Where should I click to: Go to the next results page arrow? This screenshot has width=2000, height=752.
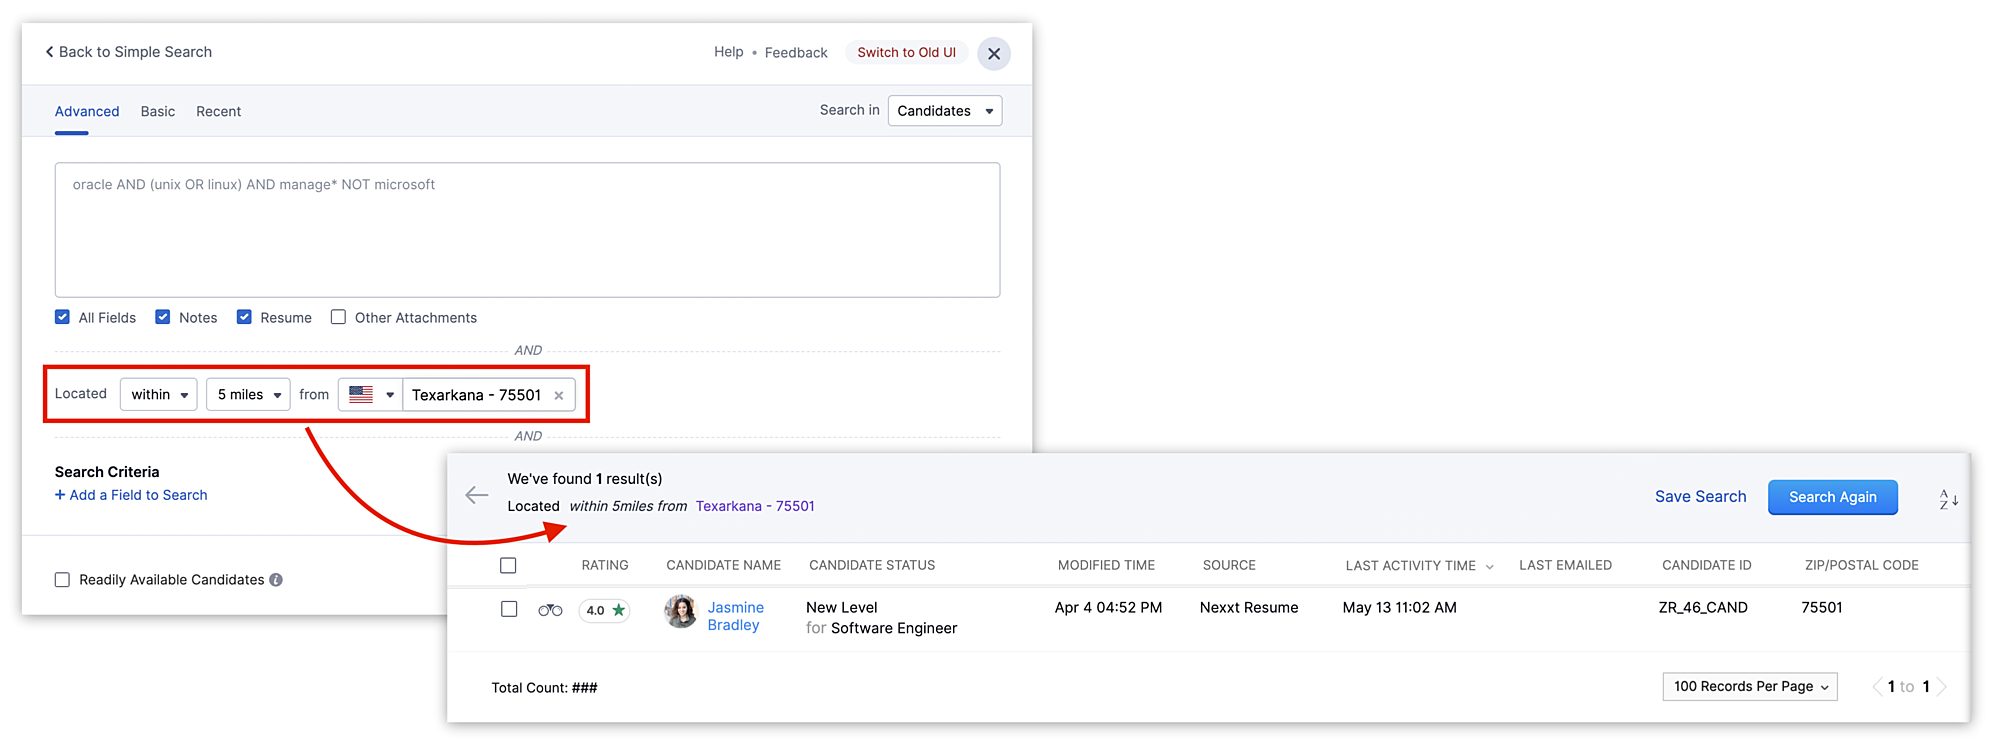click(x=1941, y=687)
